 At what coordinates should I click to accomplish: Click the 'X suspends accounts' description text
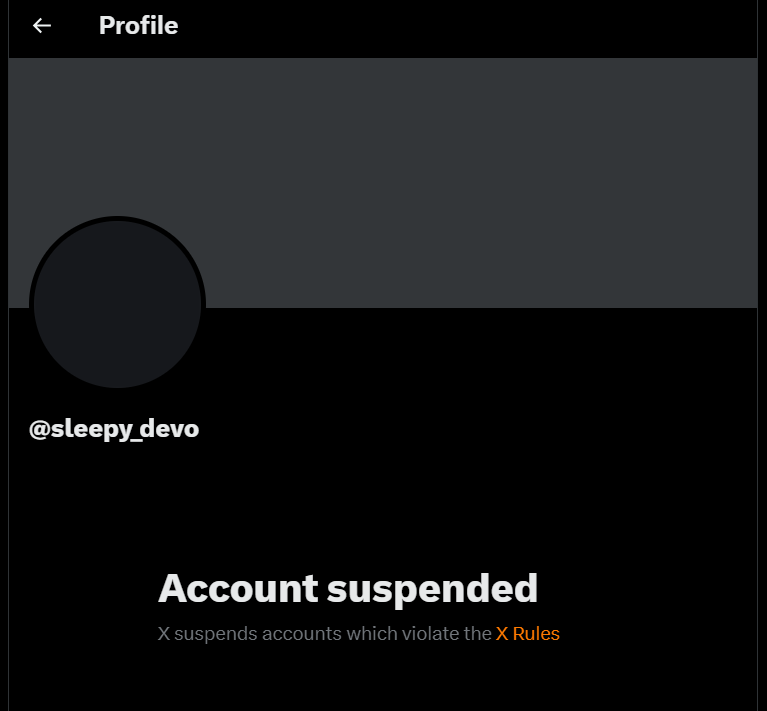359,633
